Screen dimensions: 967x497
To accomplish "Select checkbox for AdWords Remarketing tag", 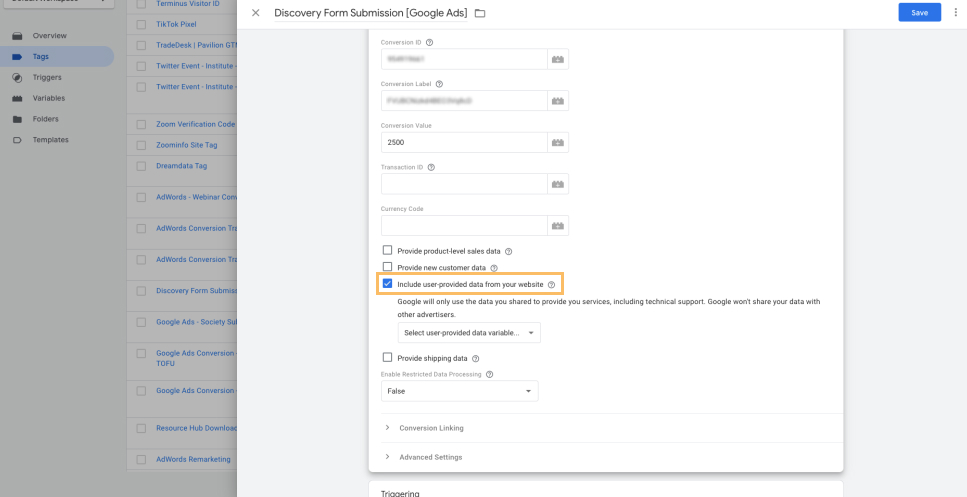I will [x=141, y=459].
